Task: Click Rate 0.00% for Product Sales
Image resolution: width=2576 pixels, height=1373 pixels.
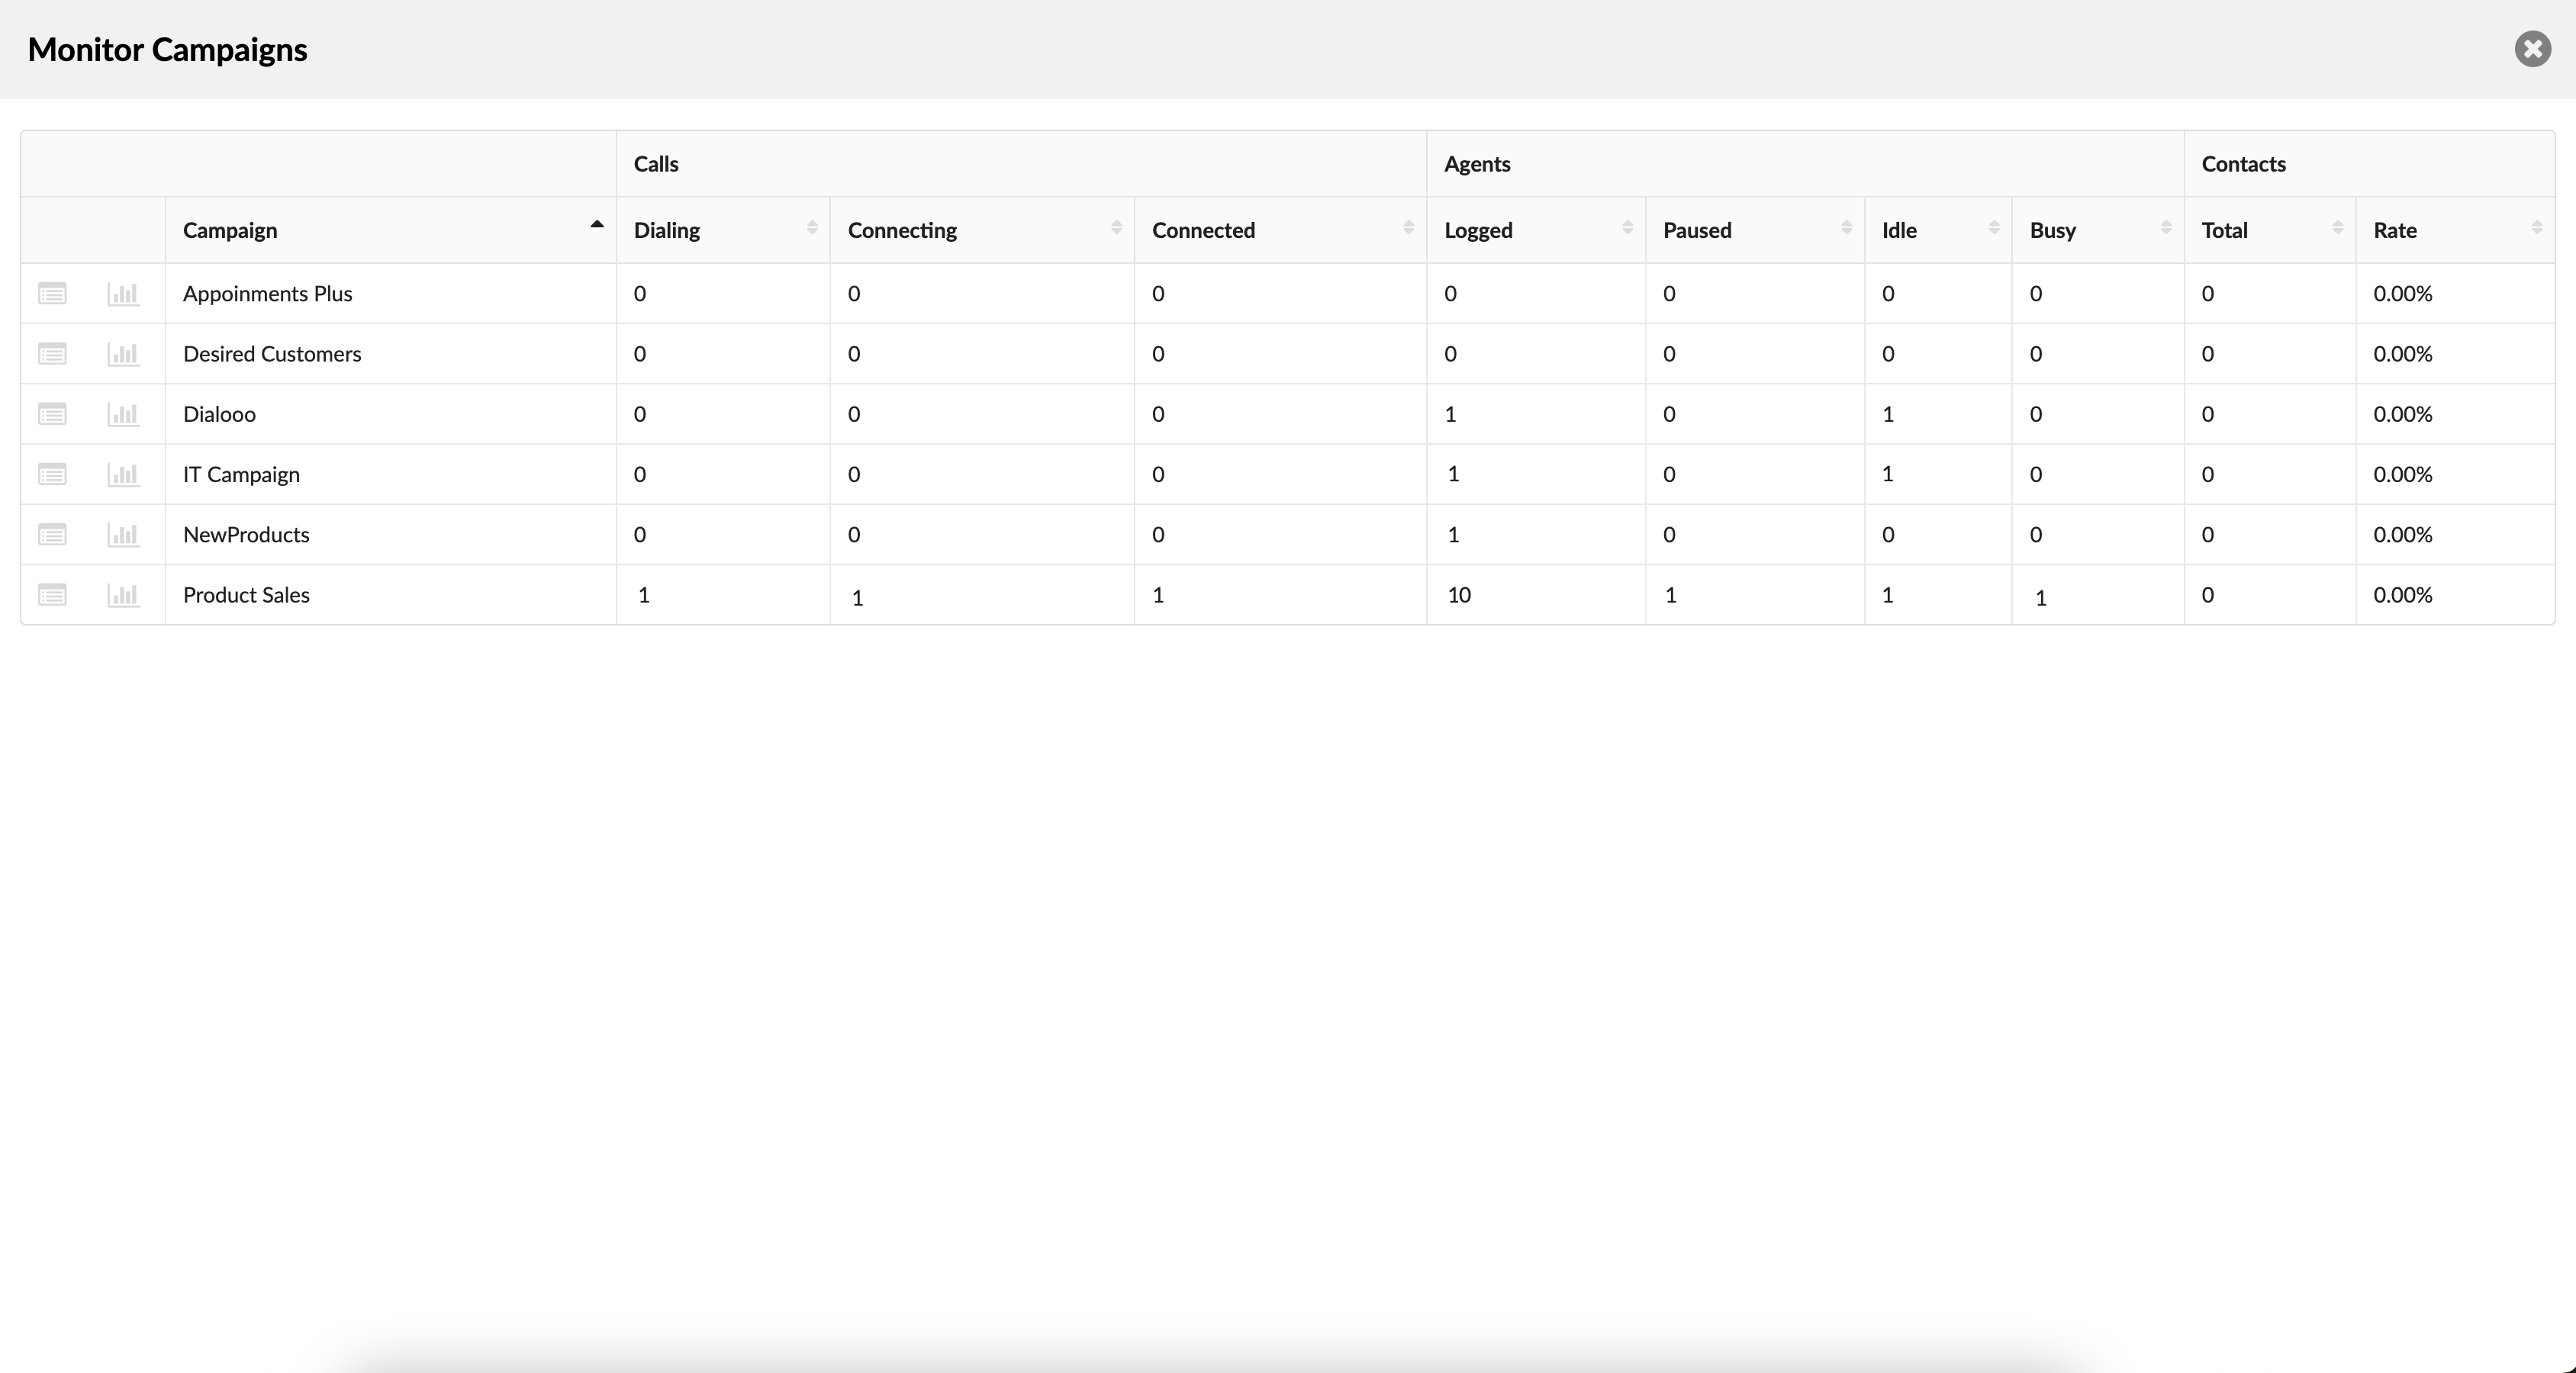Action: [2402, 594]
